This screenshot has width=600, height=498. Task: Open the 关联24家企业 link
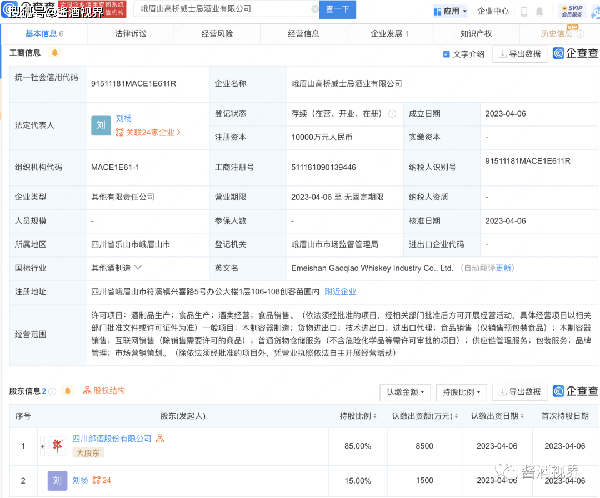146,132
